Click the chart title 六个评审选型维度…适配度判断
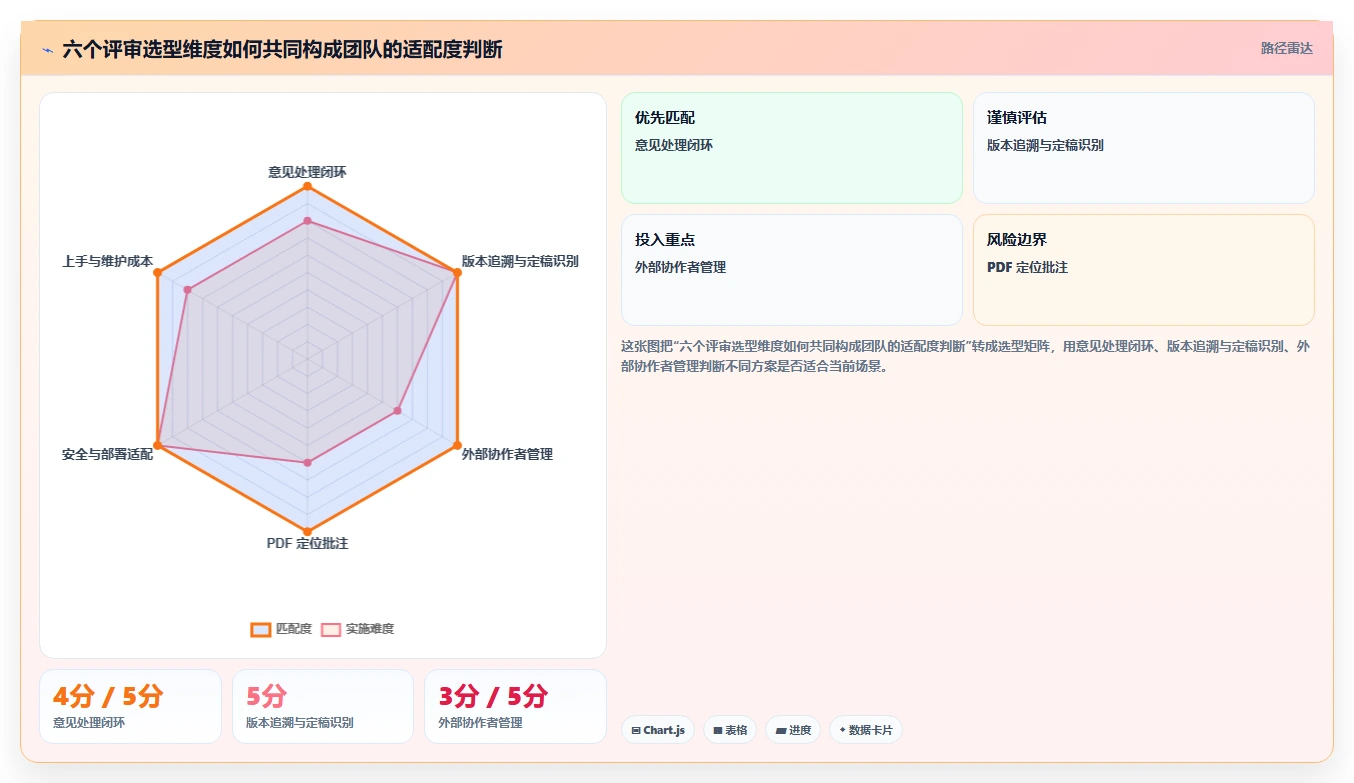1354x783 pixels. coord(282,49)
